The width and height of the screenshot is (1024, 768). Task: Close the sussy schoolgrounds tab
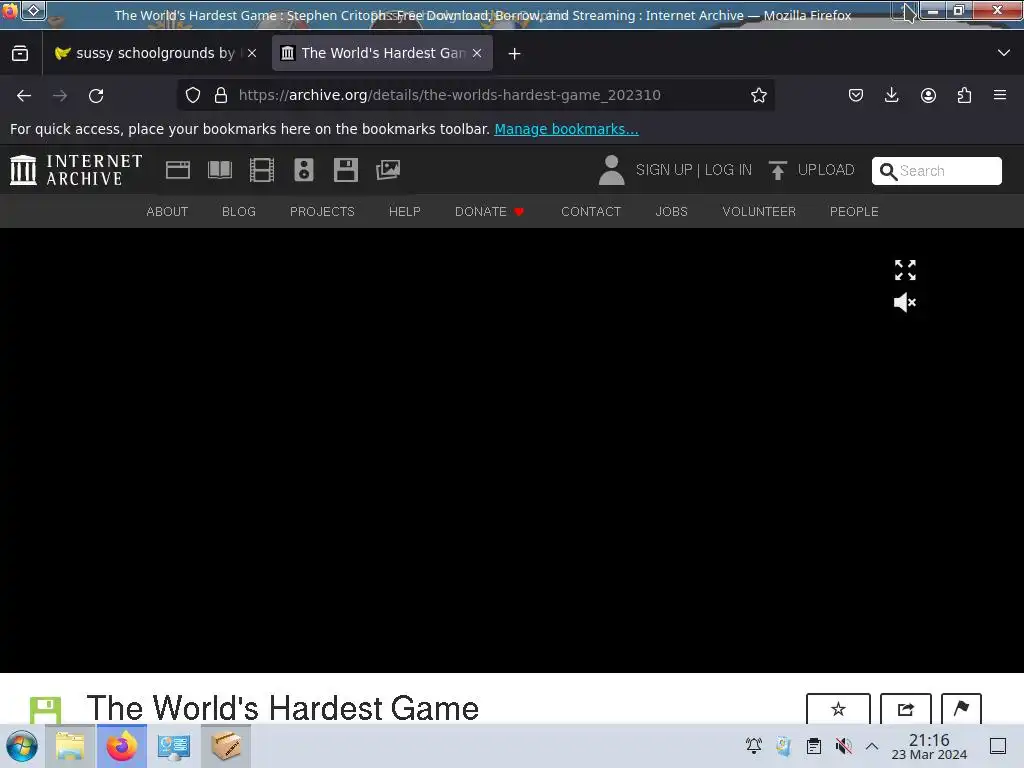point(252,53)
